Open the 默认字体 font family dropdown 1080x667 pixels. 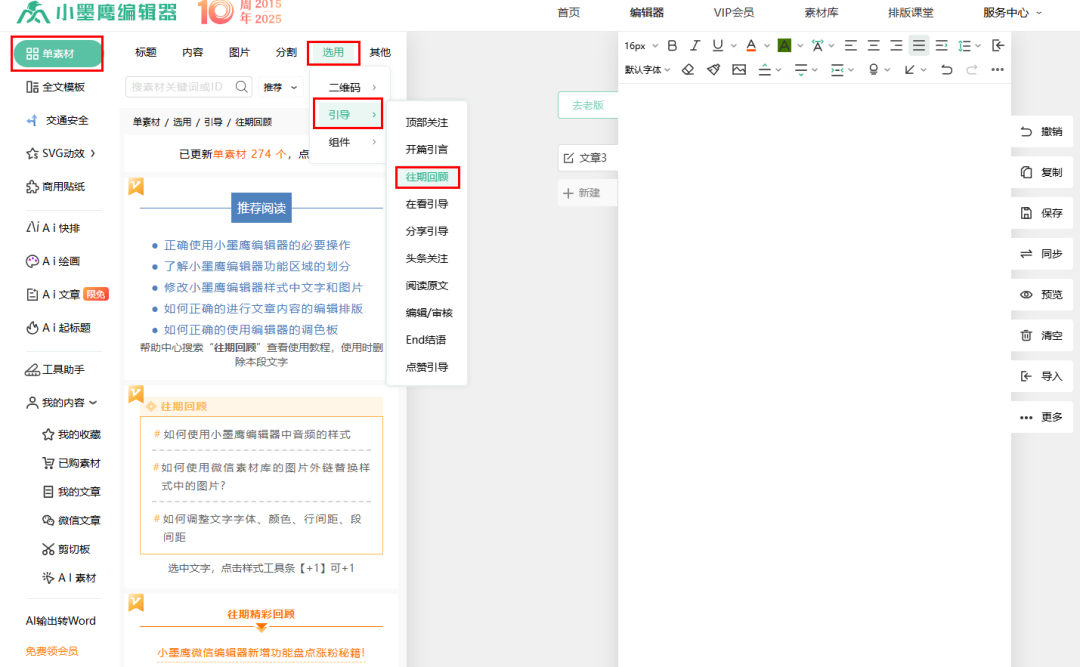coord(646,70)
